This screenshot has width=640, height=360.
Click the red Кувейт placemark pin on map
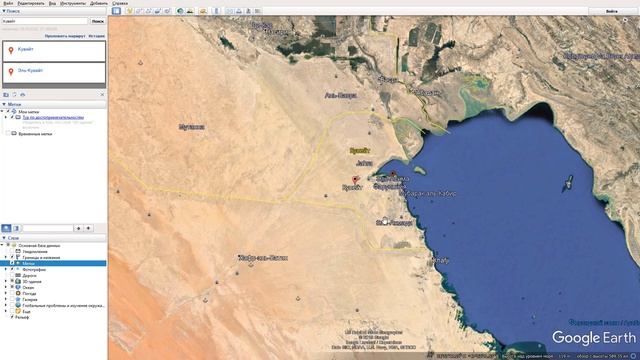[355, 180]
